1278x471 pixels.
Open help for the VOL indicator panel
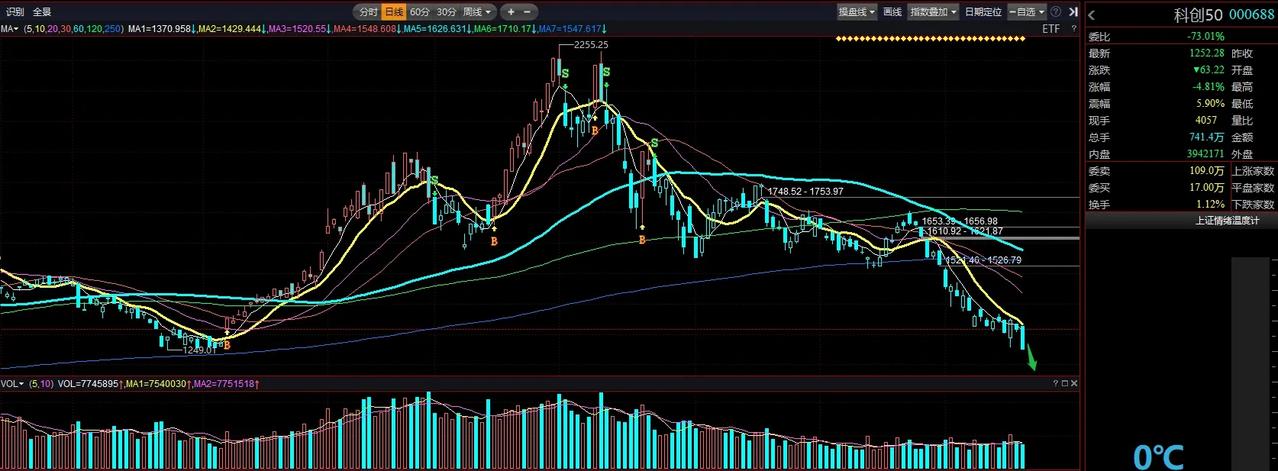pos(1055,383)
